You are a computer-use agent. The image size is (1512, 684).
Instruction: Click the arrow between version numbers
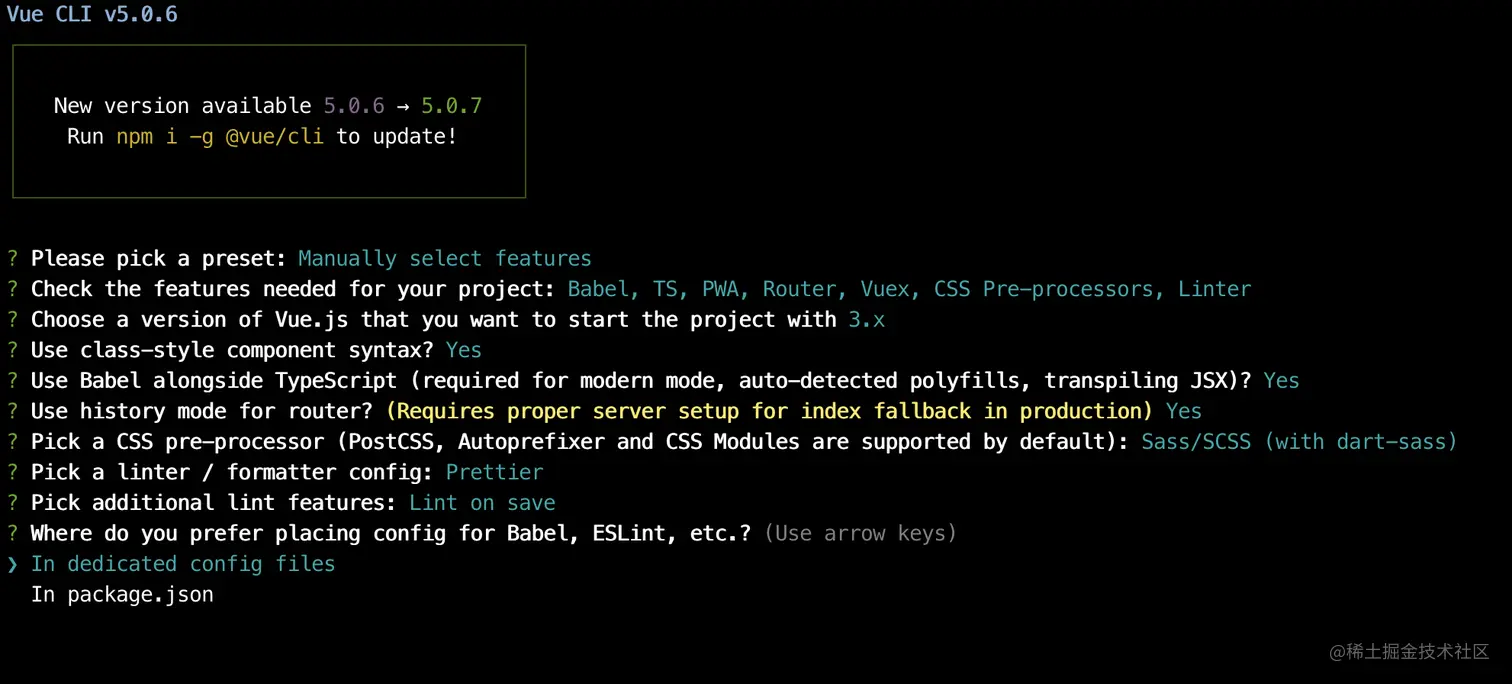click(403, 106)
